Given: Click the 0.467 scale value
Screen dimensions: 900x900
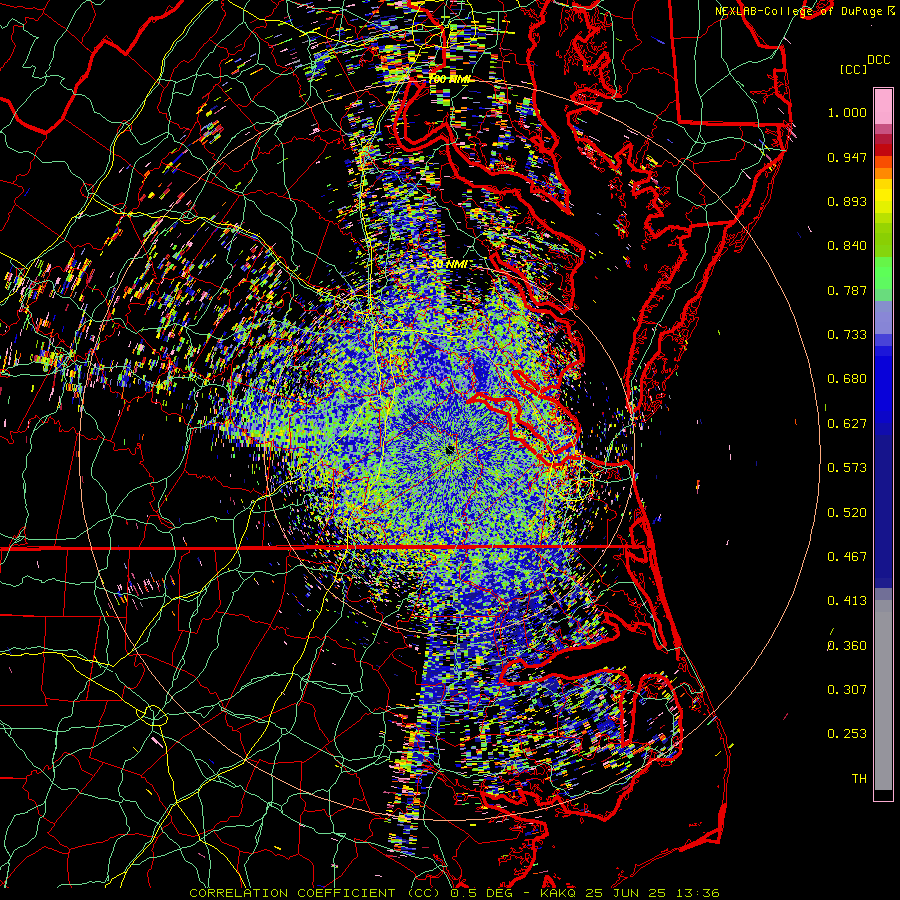Looking at the screenshot, I should [x=847, y=557].
